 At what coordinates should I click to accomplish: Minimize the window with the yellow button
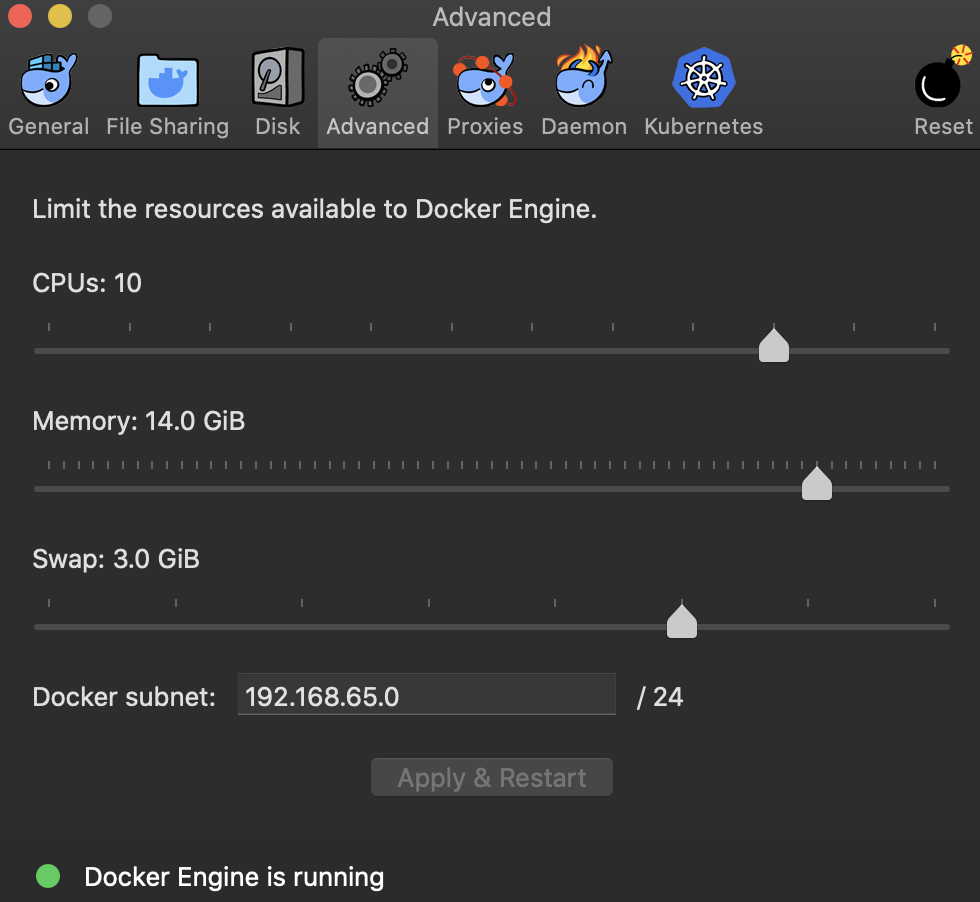pos(60,17)
